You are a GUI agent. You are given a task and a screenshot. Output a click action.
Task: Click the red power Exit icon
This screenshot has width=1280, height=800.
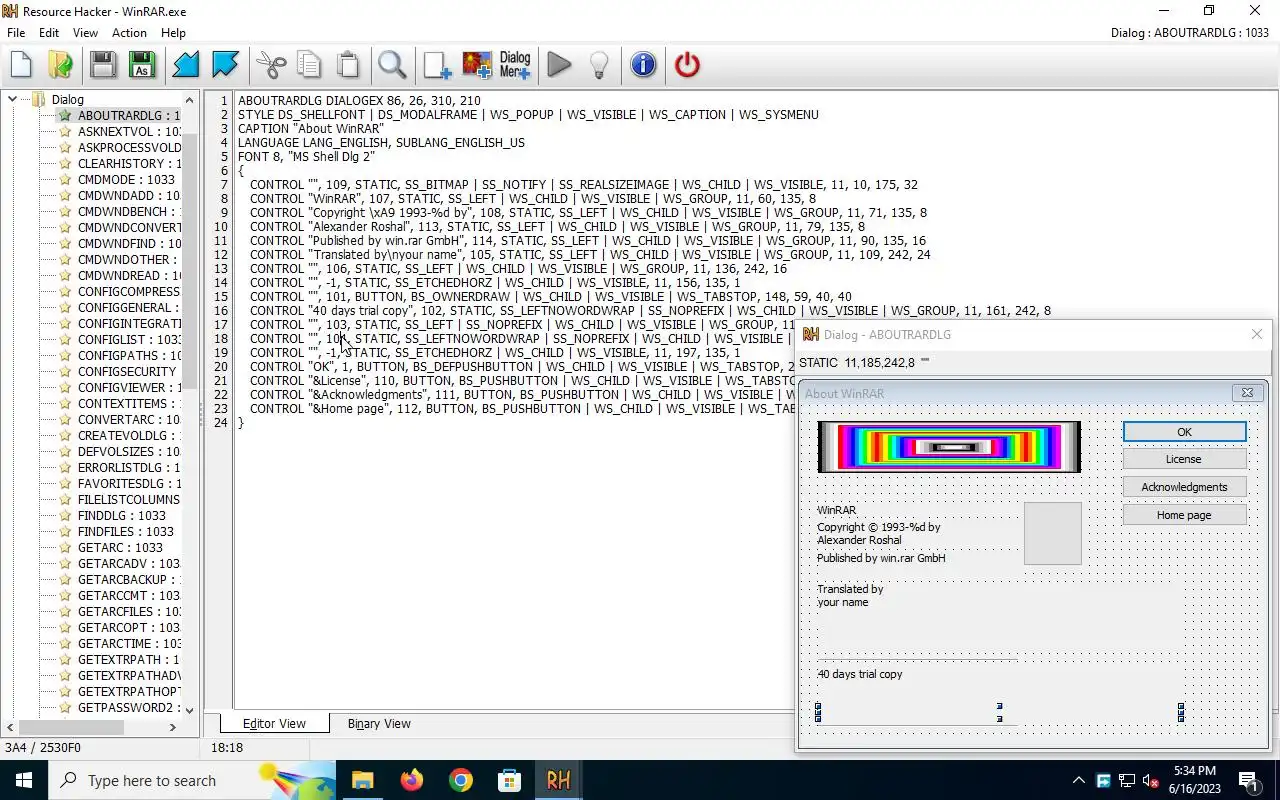(x=687, y=65)
